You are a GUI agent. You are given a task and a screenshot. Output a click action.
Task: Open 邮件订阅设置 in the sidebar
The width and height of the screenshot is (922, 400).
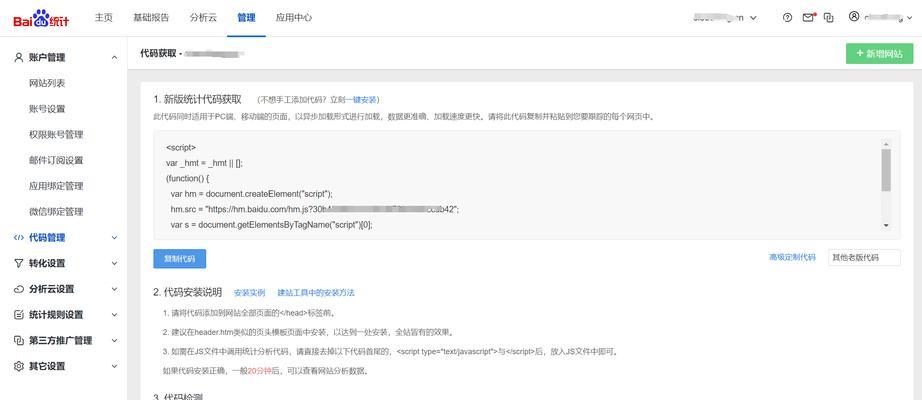point(56,161)
